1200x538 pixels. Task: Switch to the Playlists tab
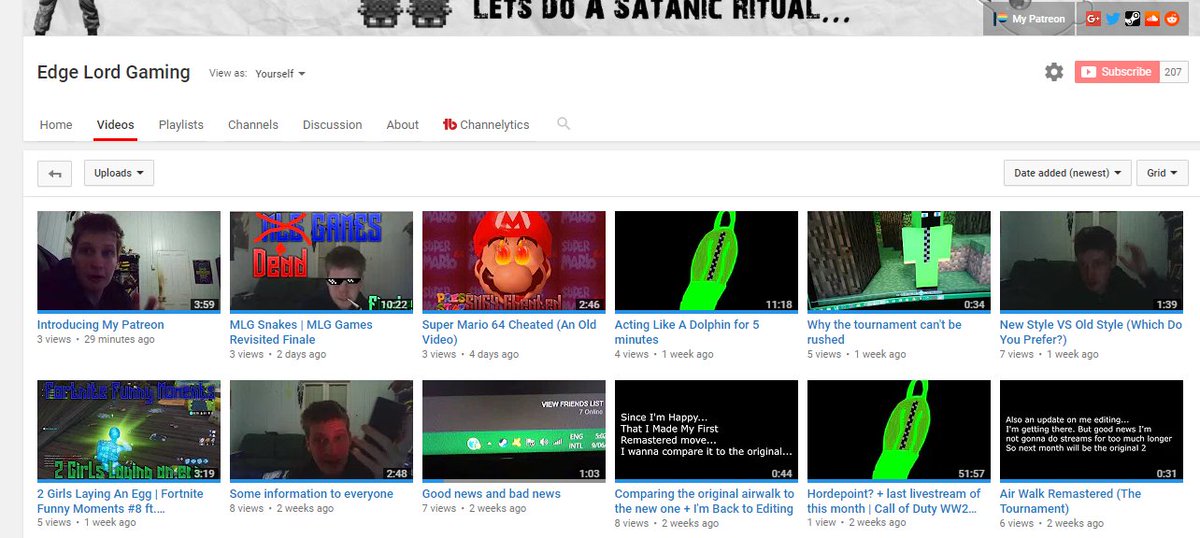[x=181, y=125]
